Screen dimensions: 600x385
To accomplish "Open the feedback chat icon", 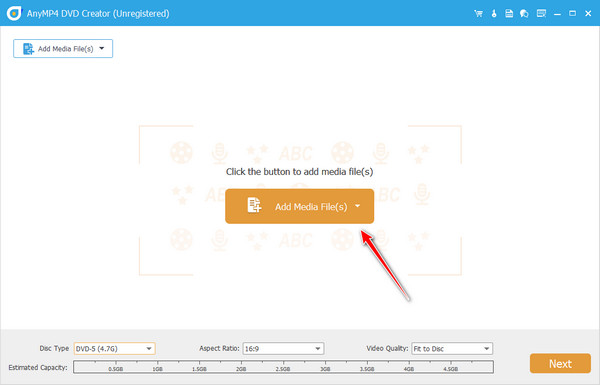I will coord(524,14).
